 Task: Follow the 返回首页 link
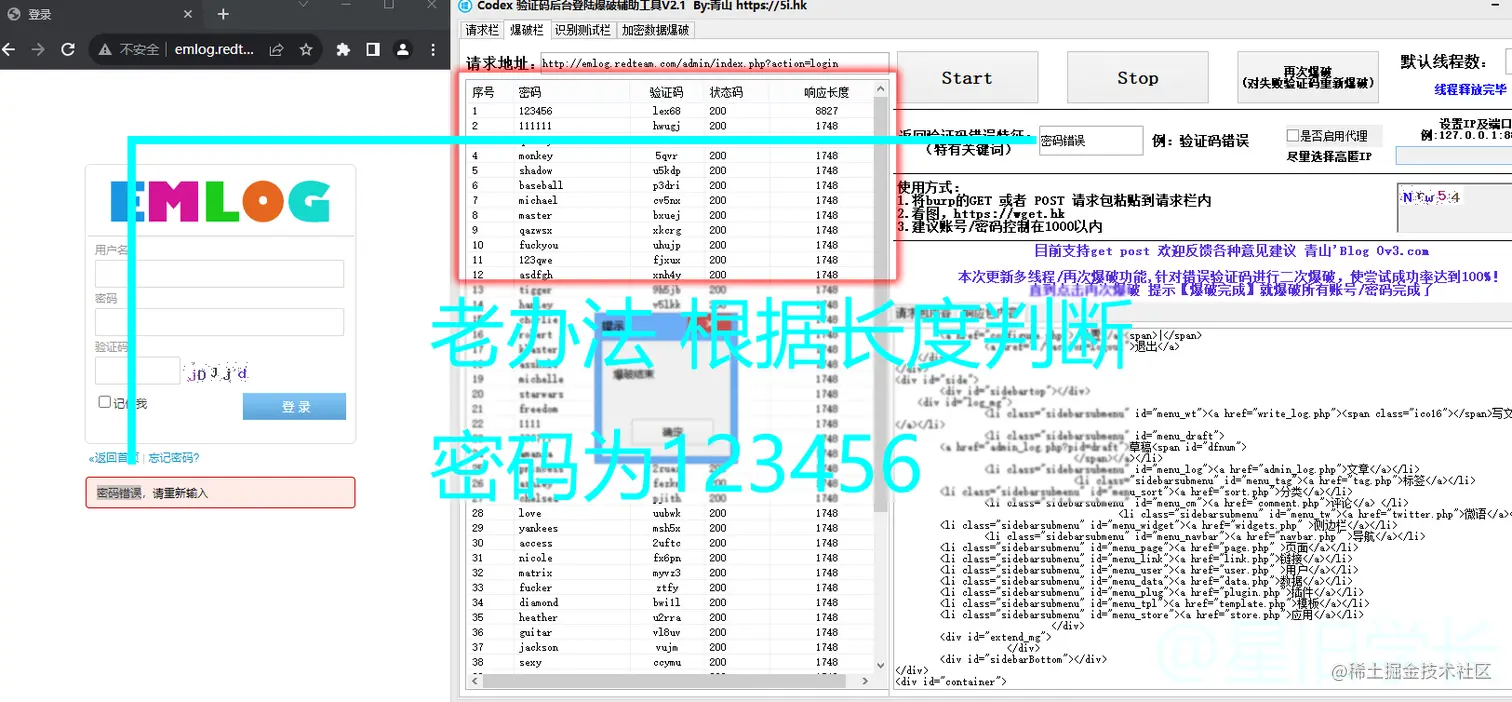click(115, 458)
